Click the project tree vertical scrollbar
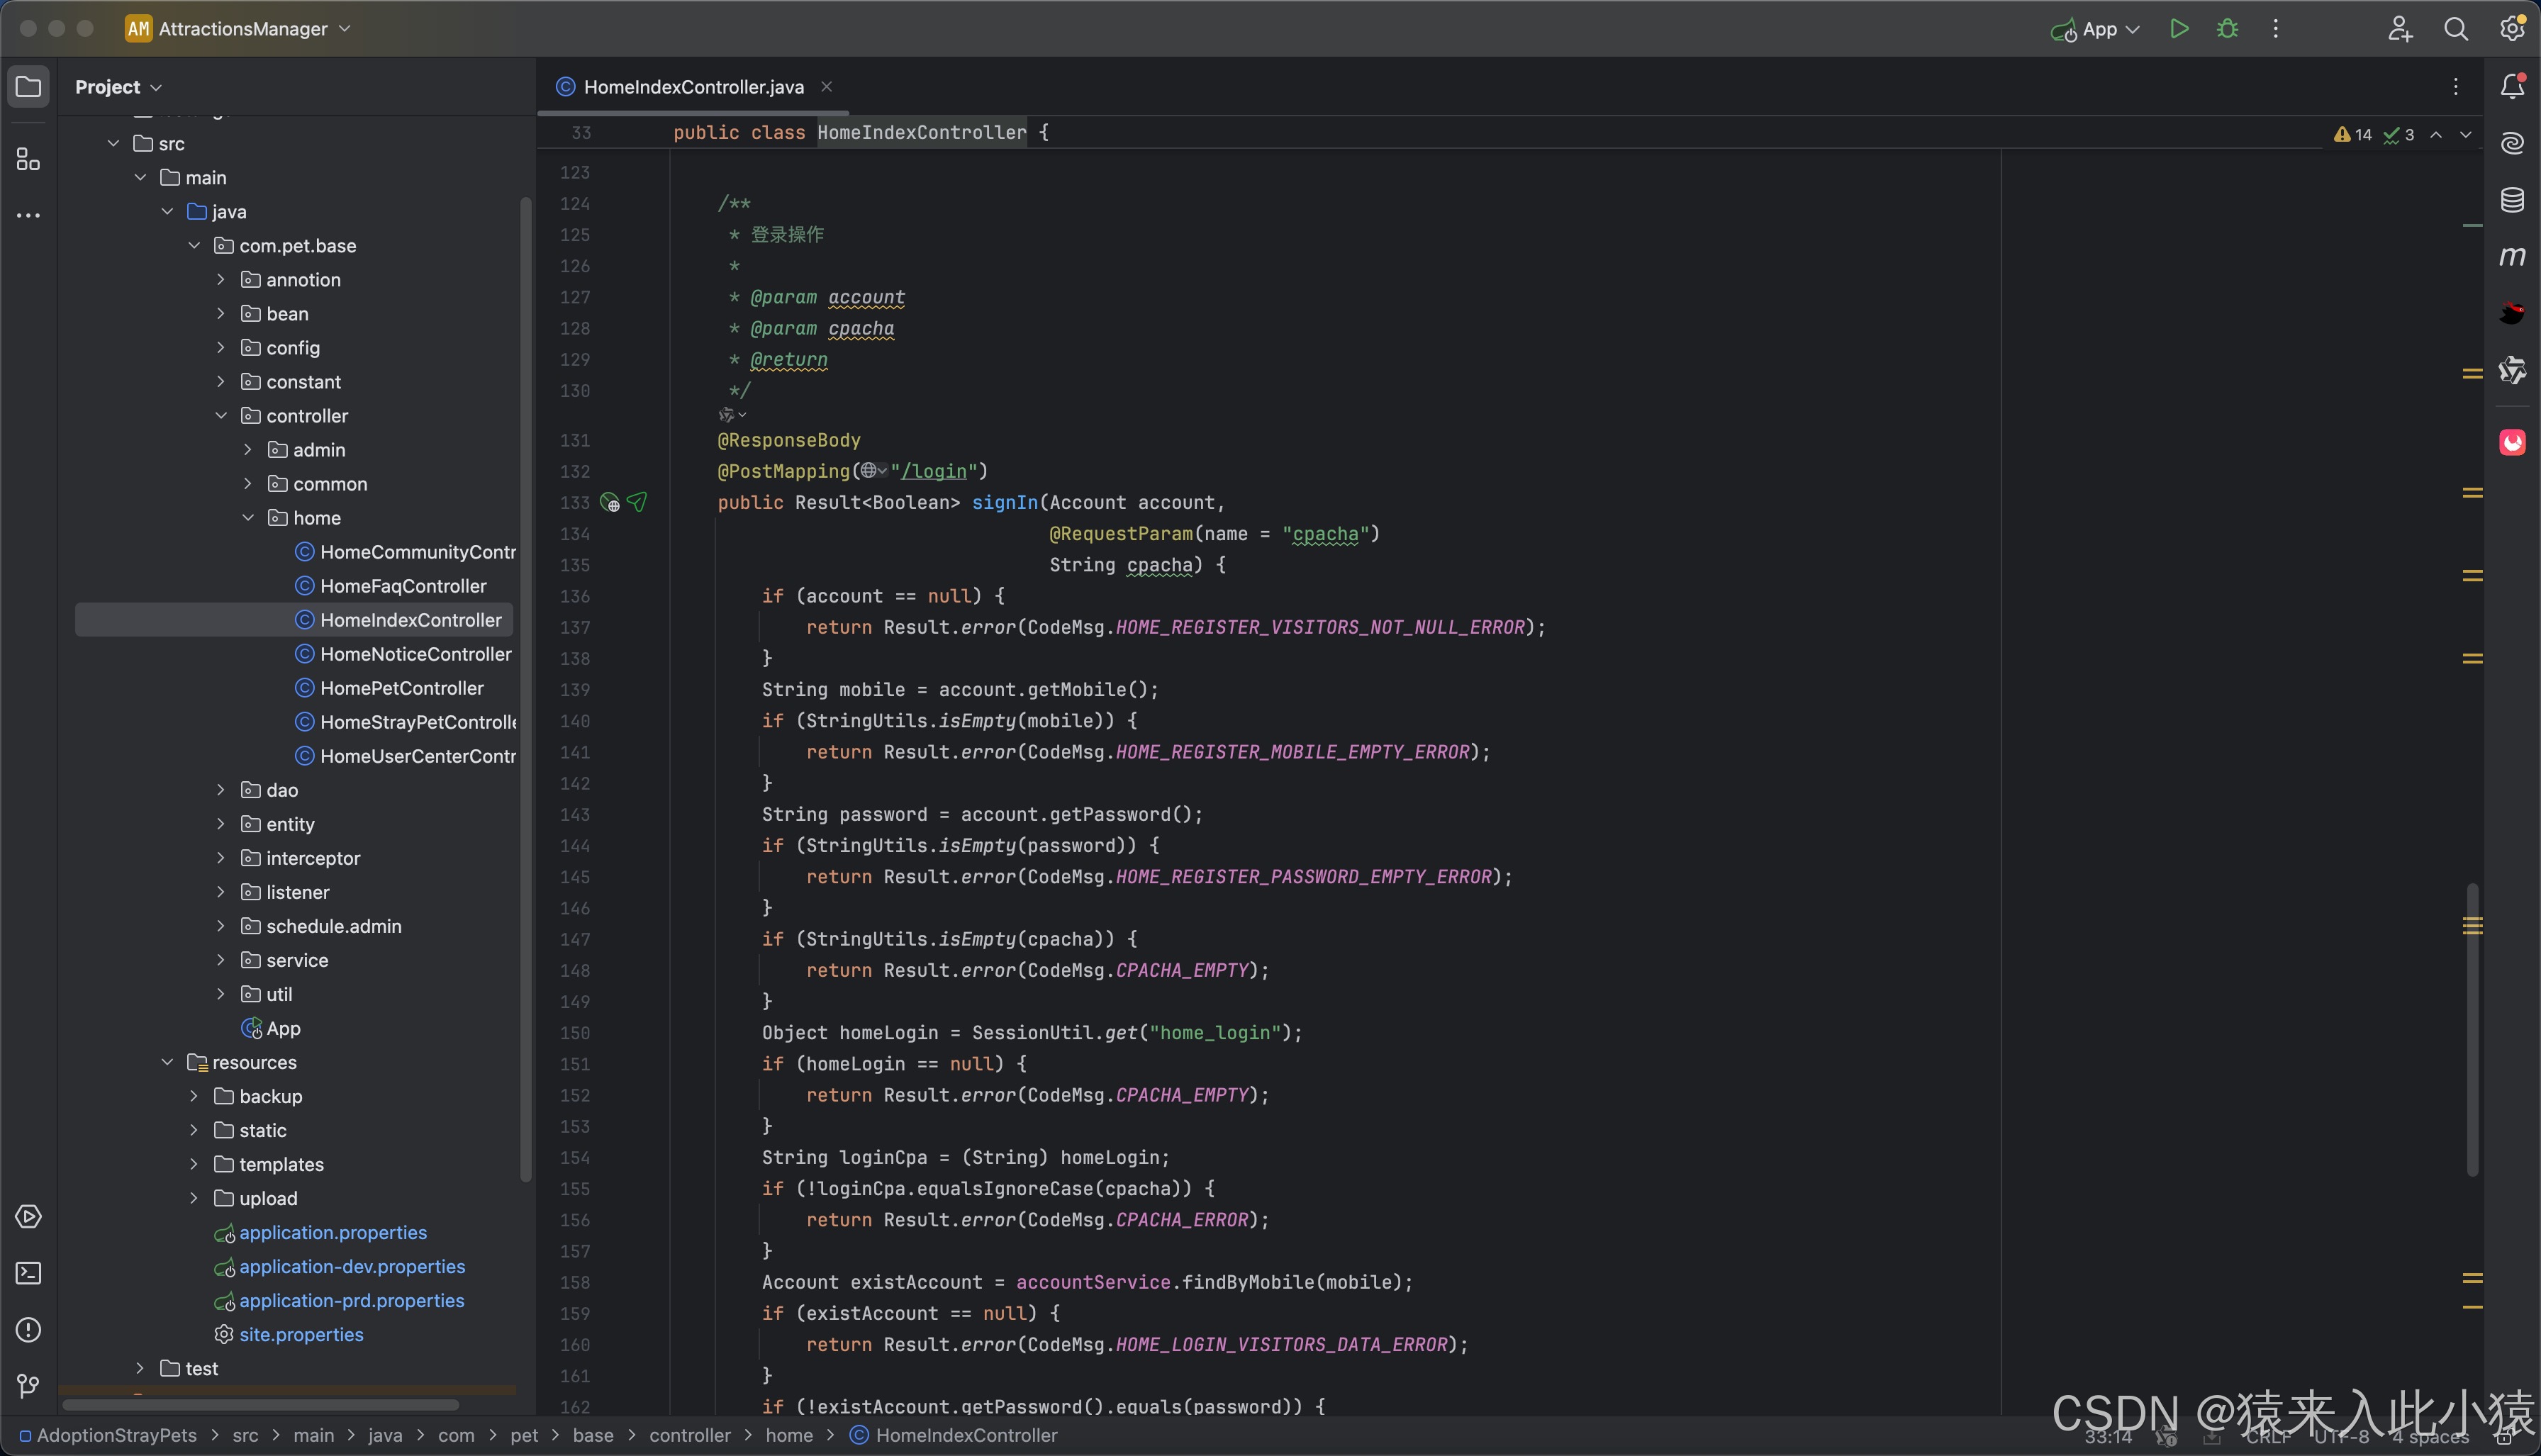 coord(526,690)
